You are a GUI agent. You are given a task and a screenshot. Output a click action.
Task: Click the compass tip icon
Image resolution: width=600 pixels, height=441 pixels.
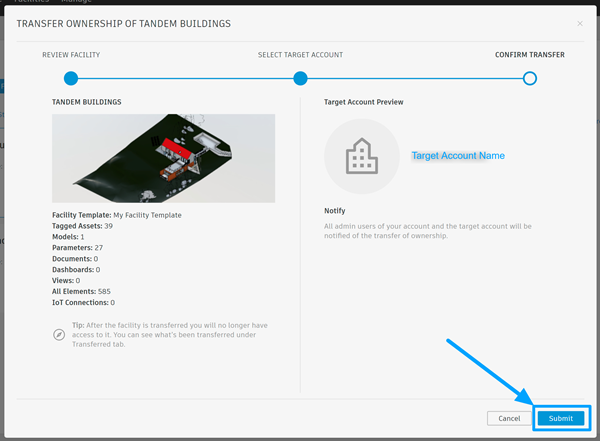point(59,335)
